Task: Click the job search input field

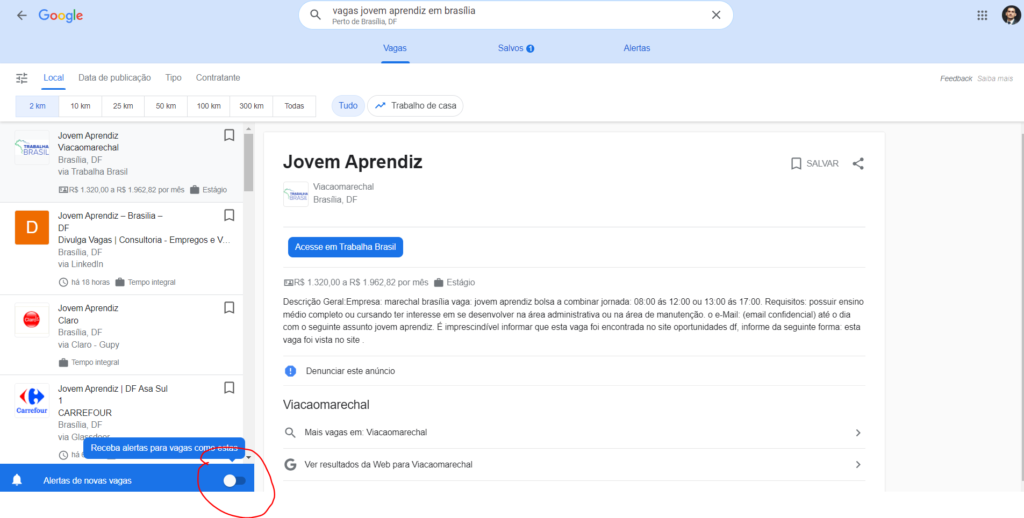Action: tap(516, 15)
